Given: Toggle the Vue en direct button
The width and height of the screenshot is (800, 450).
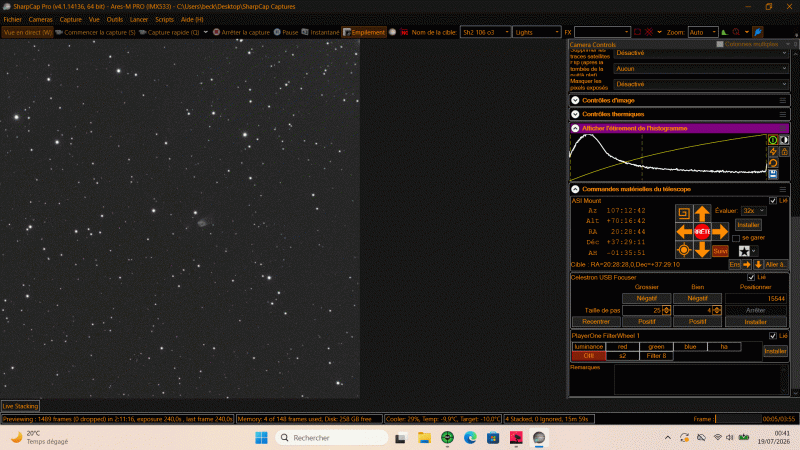Looking at the screenshot, I should coord(28,32).
